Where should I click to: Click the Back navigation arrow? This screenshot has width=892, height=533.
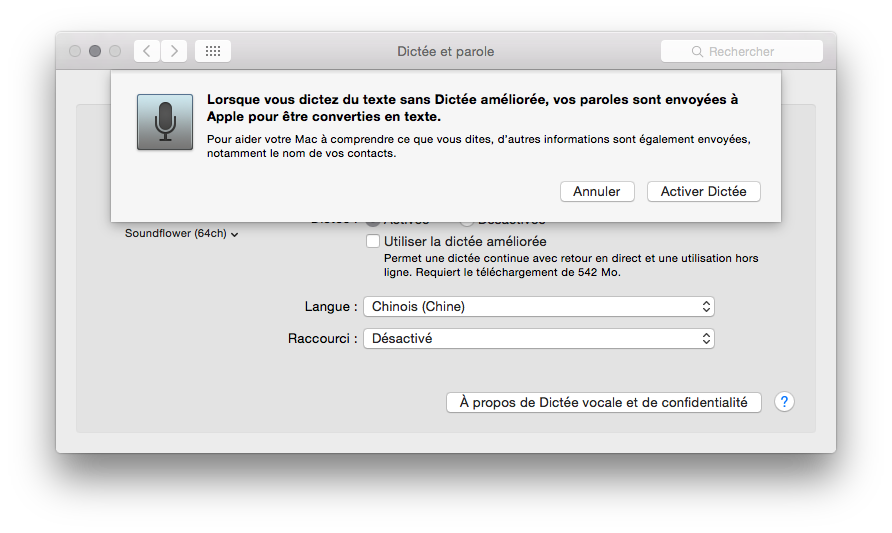[147, 51]
